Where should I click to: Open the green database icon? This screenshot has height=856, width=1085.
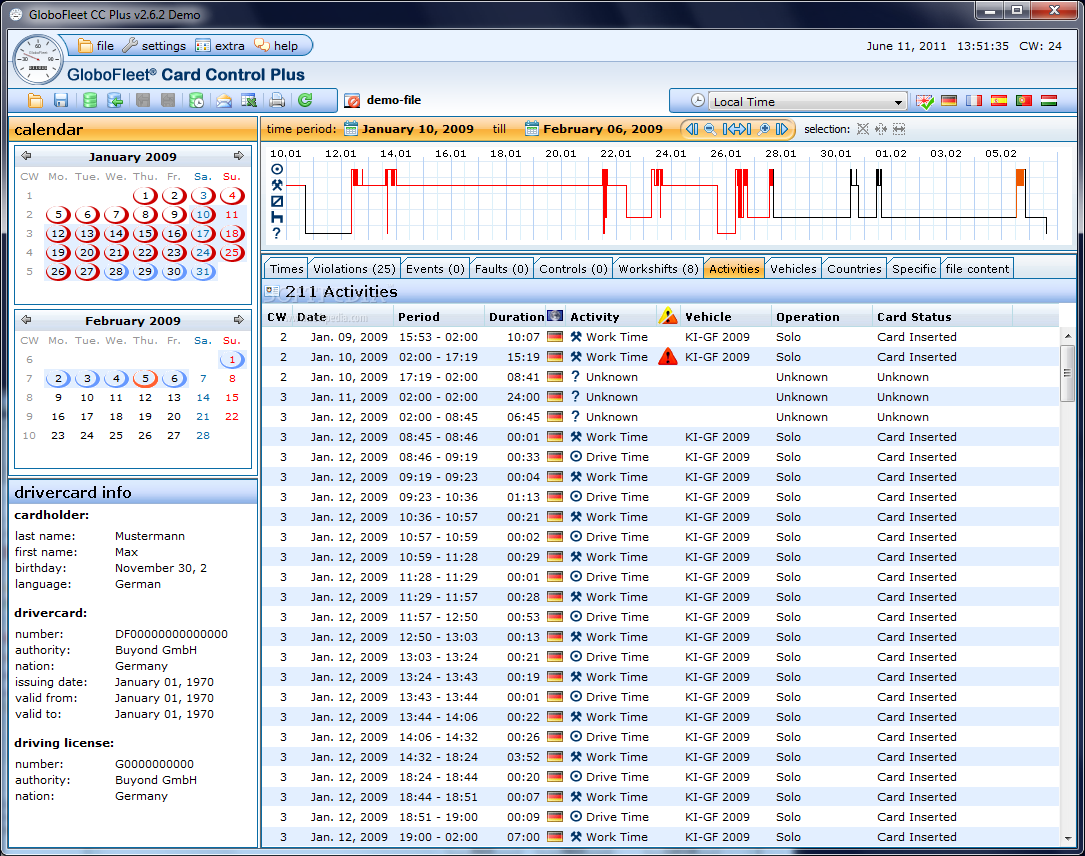90,101
